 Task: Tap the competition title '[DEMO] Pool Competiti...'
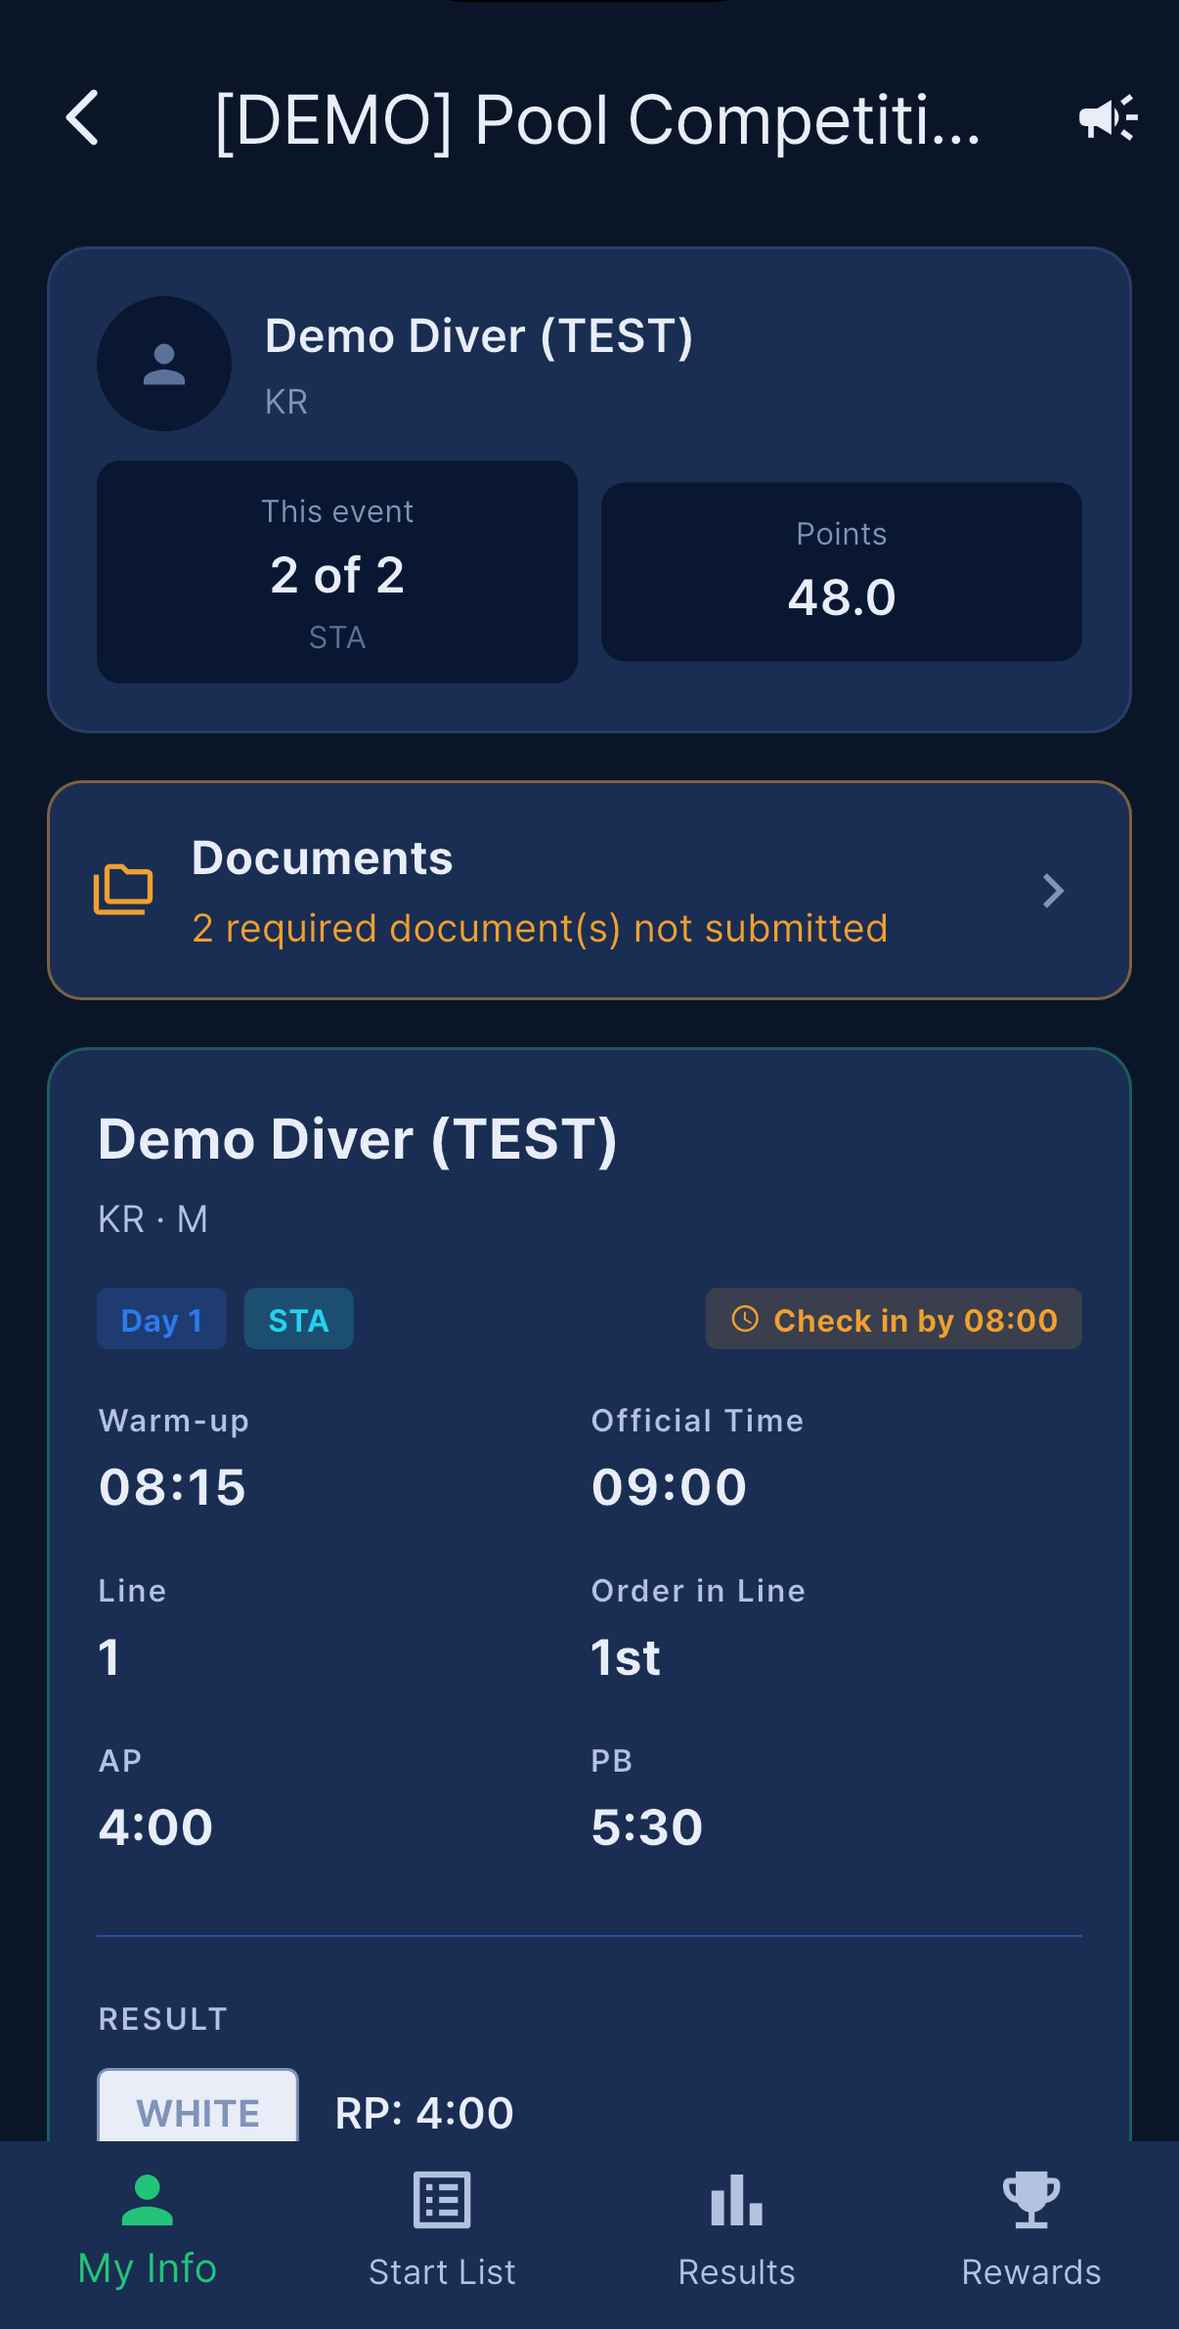point(598,120)
